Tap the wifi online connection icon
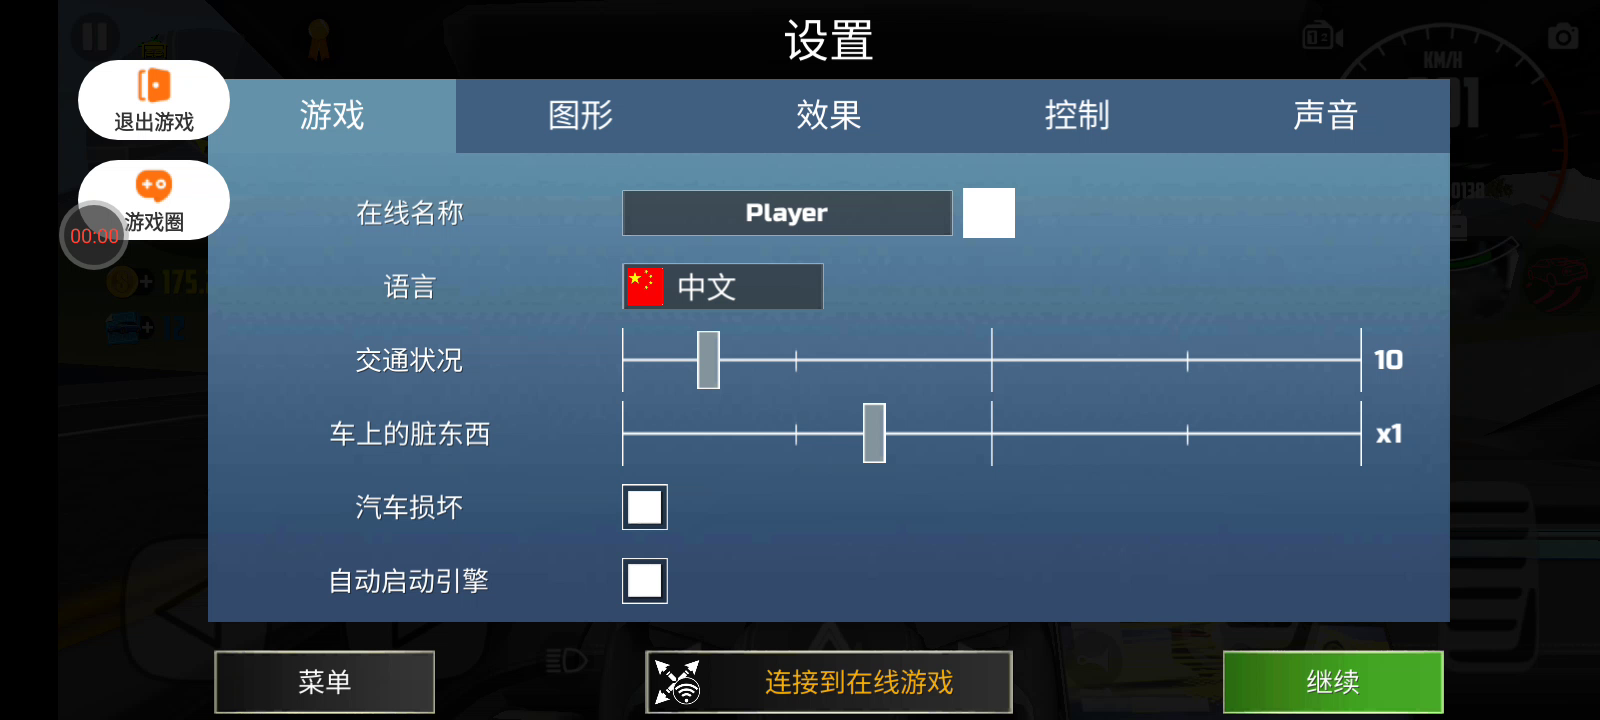Viewport: 1600px width, 720px height. [x=677, y=682]
